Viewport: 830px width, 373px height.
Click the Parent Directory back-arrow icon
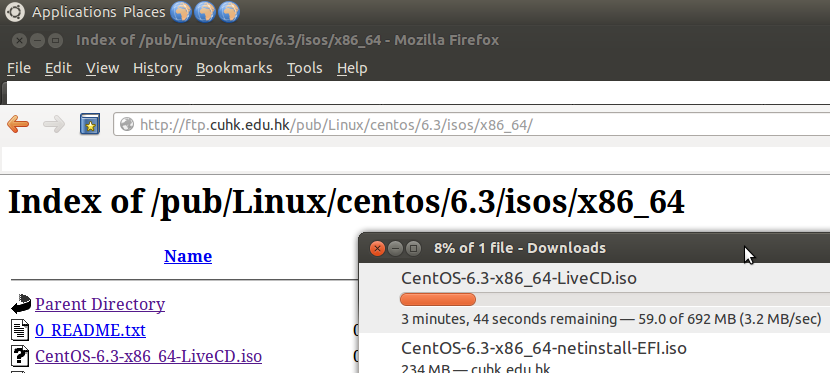21,304
